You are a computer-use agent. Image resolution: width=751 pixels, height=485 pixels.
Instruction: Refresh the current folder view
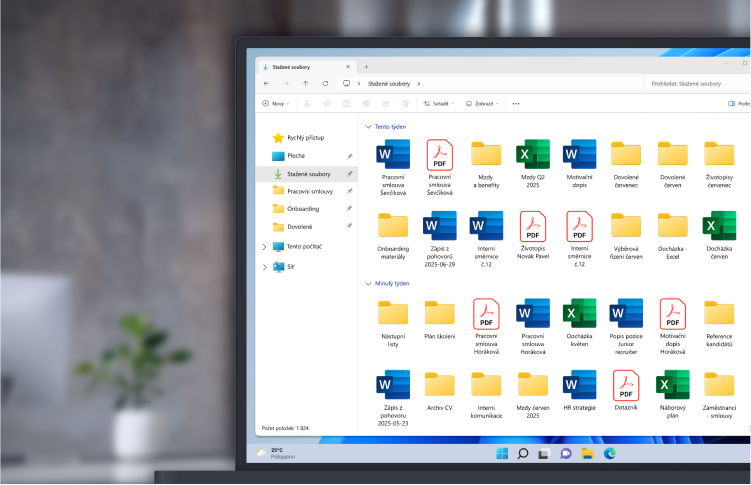pyautogui.click(x=325, y=84)
